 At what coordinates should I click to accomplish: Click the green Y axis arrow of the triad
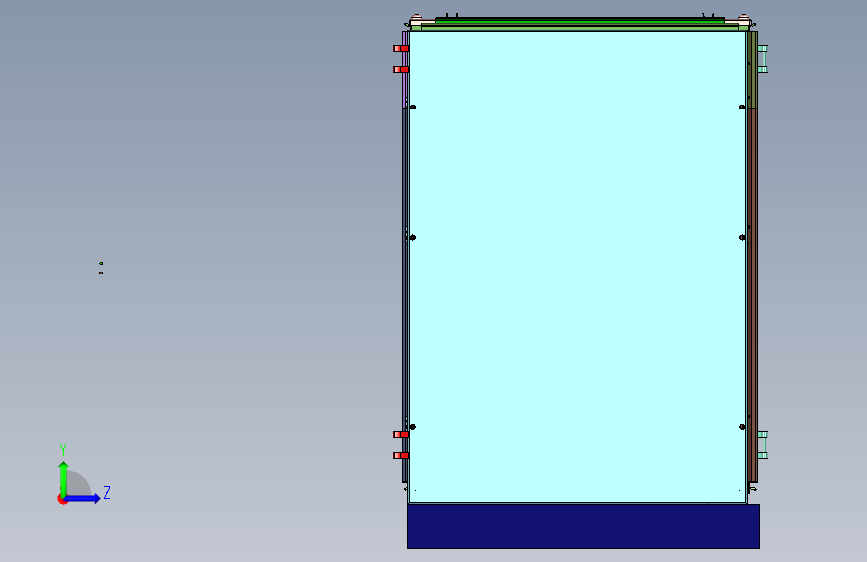click(64, 478)
